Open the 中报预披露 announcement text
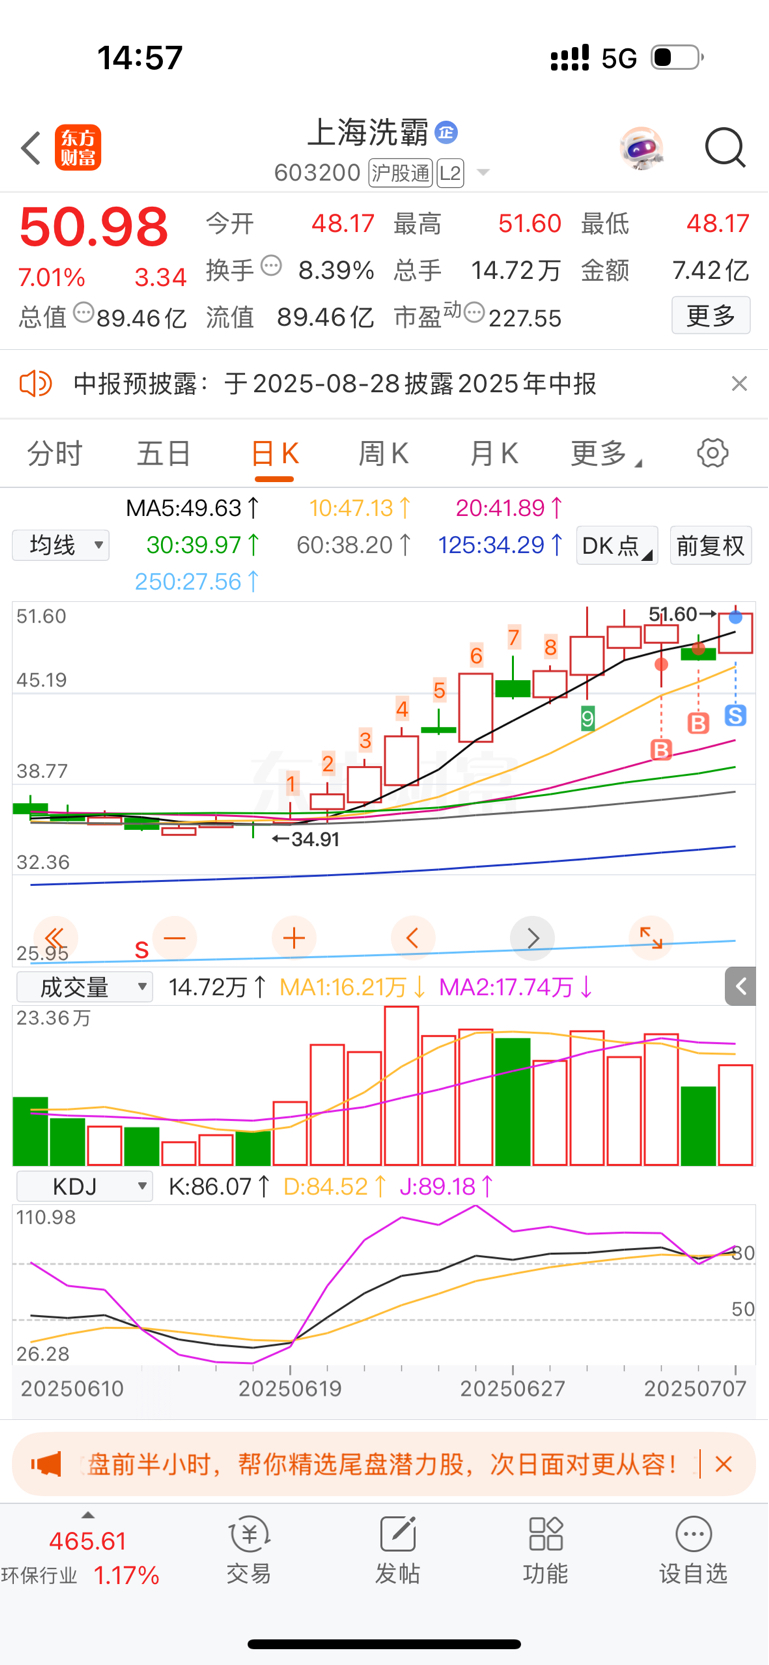The image size is (769, 1665). tap(335, 383)
